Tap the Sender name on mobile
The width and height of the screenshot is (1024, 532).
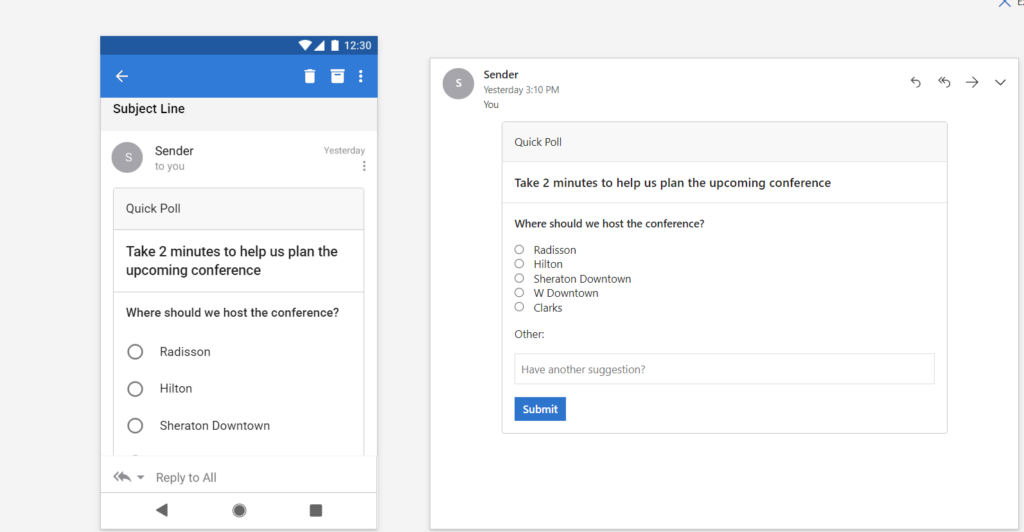[x=174, y=151]
